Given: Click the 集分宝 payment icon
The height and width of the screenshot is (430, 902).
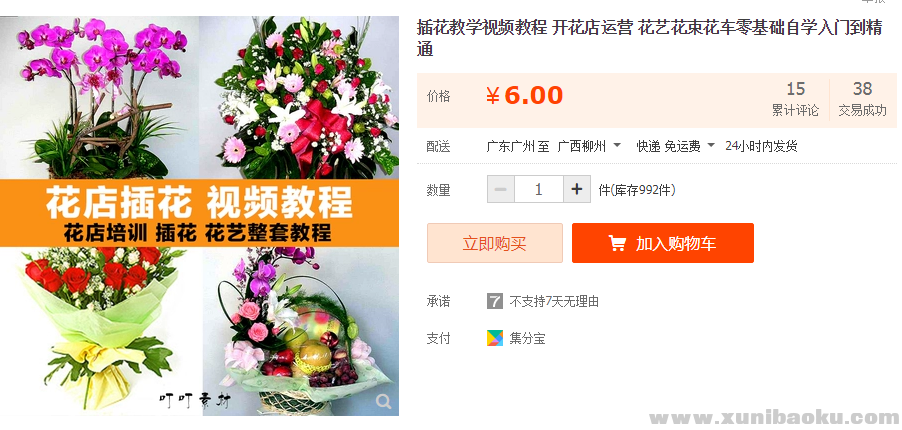Looking at the screenshot, I should [x=495, y=338].
